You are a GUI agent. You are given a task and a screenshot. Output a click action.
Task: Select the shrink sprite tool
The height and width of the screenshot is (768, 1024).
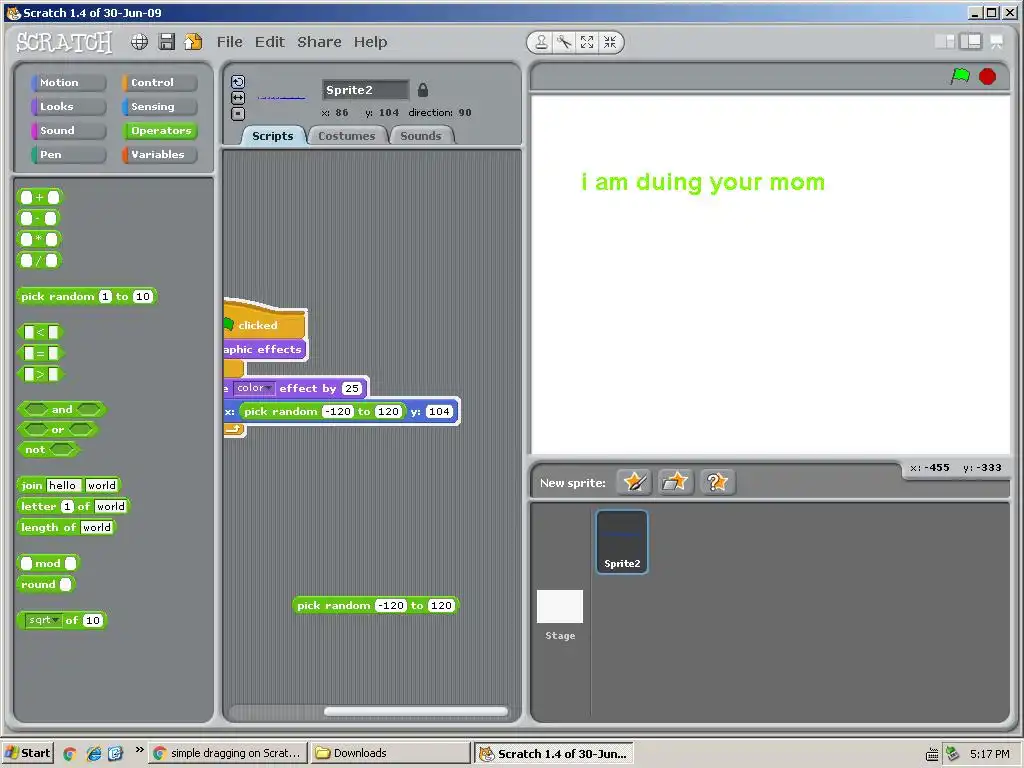609,42
